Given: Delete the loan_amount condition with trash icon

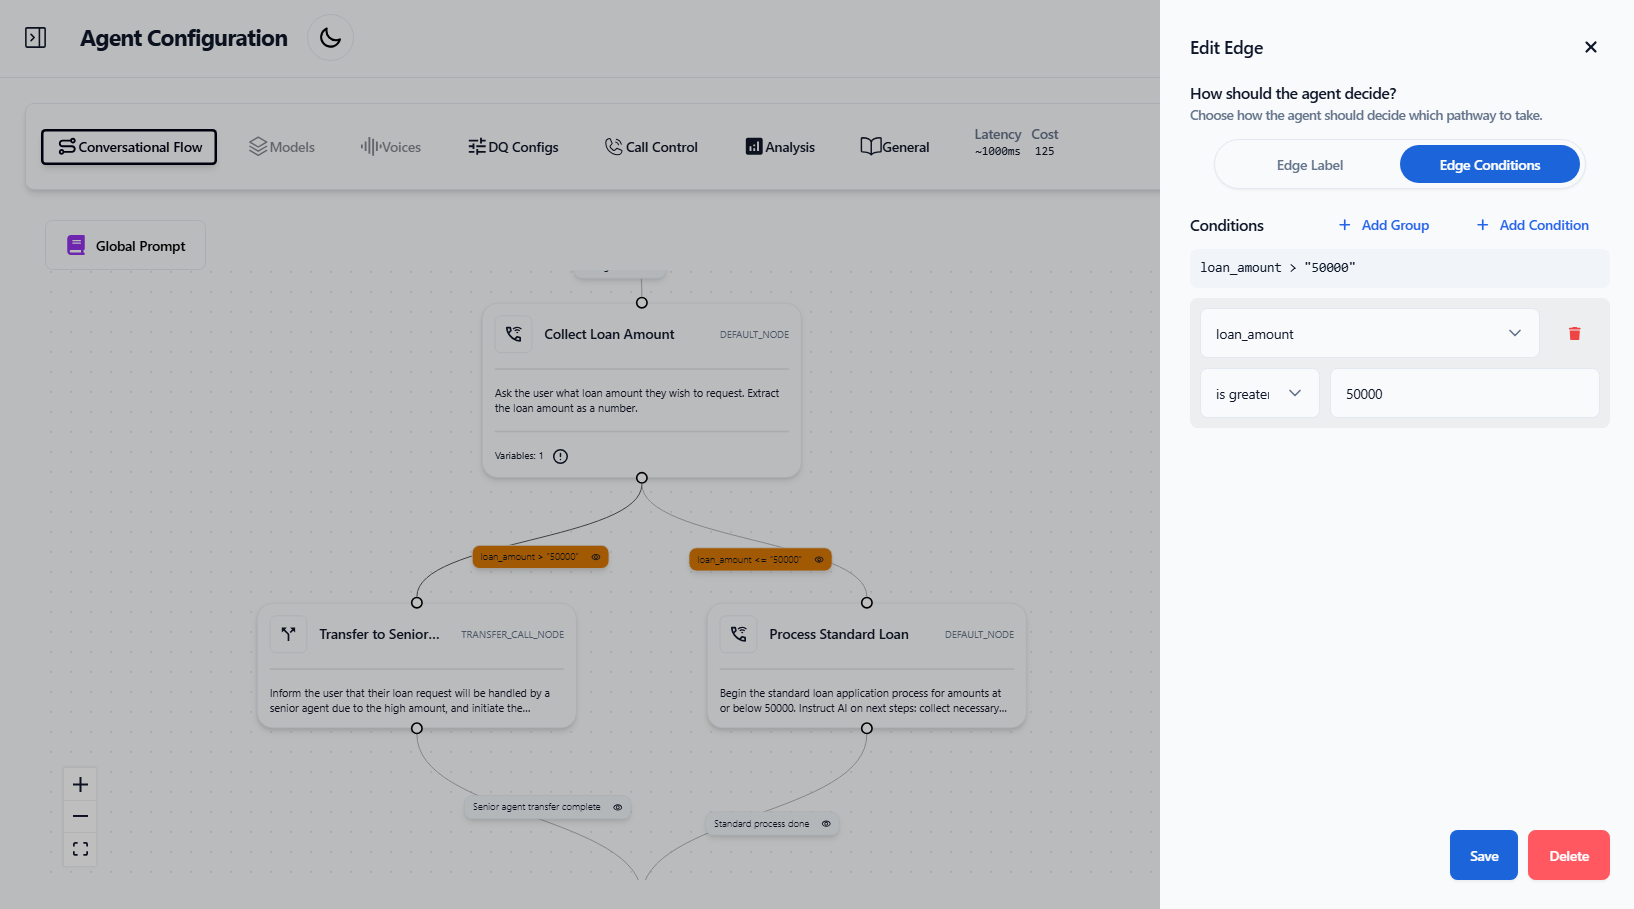Looking at the screenshot, I should 1574,334.
